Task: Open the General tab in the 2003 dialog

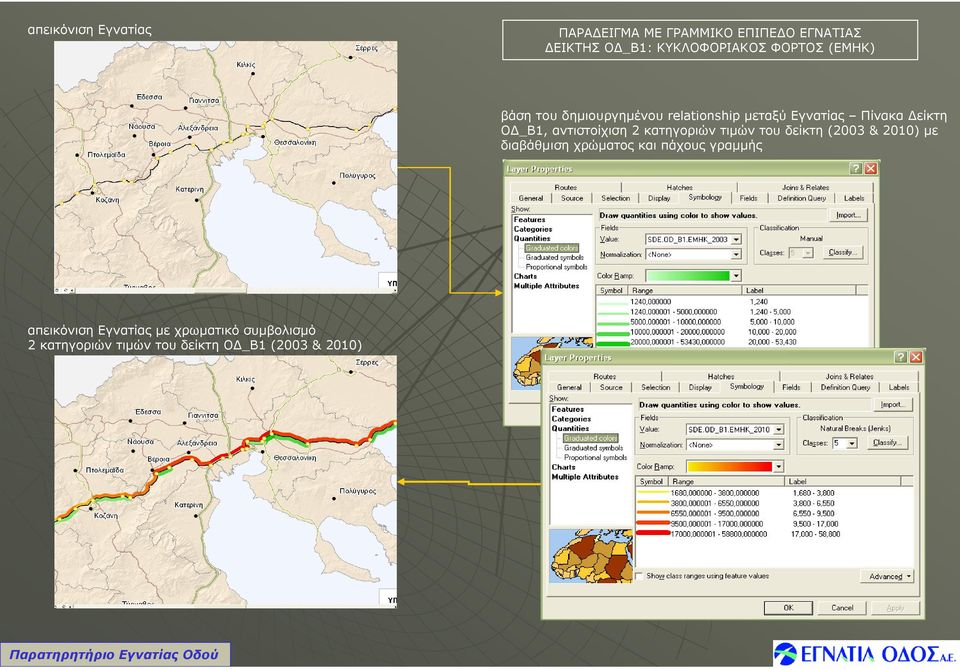Action: 531,198
